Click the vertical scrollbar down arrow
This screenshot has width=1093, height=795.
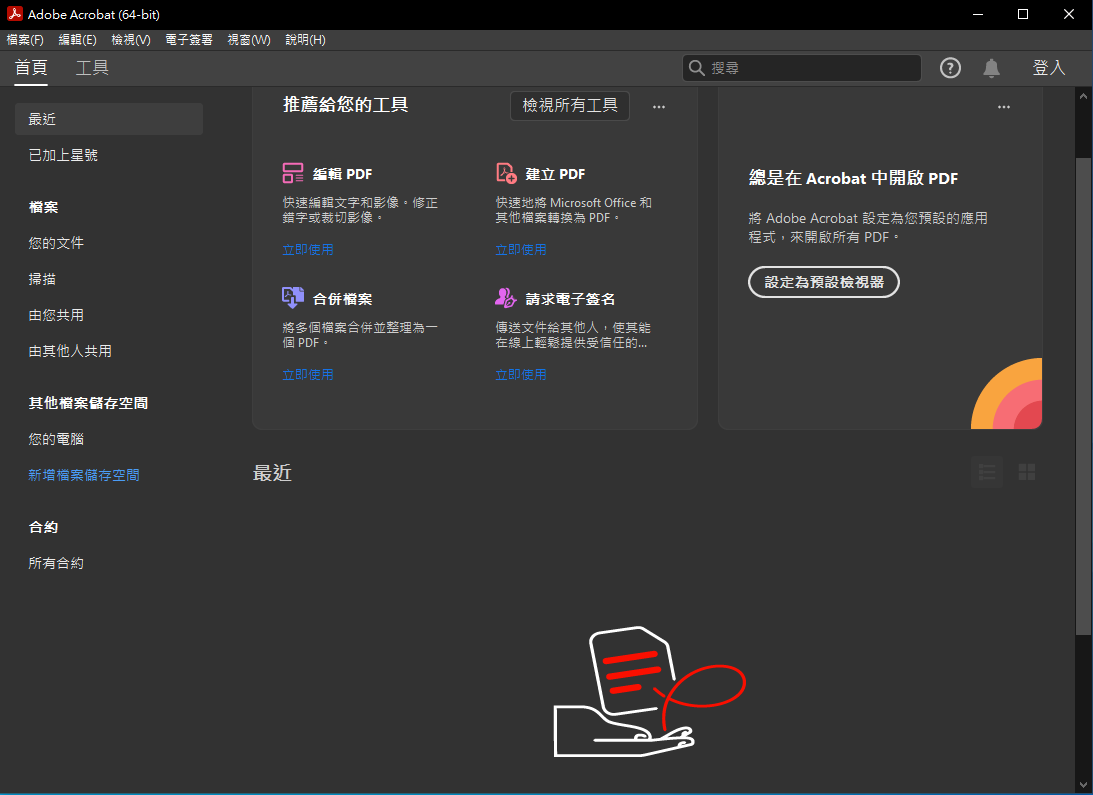[x=1083, y=784]
